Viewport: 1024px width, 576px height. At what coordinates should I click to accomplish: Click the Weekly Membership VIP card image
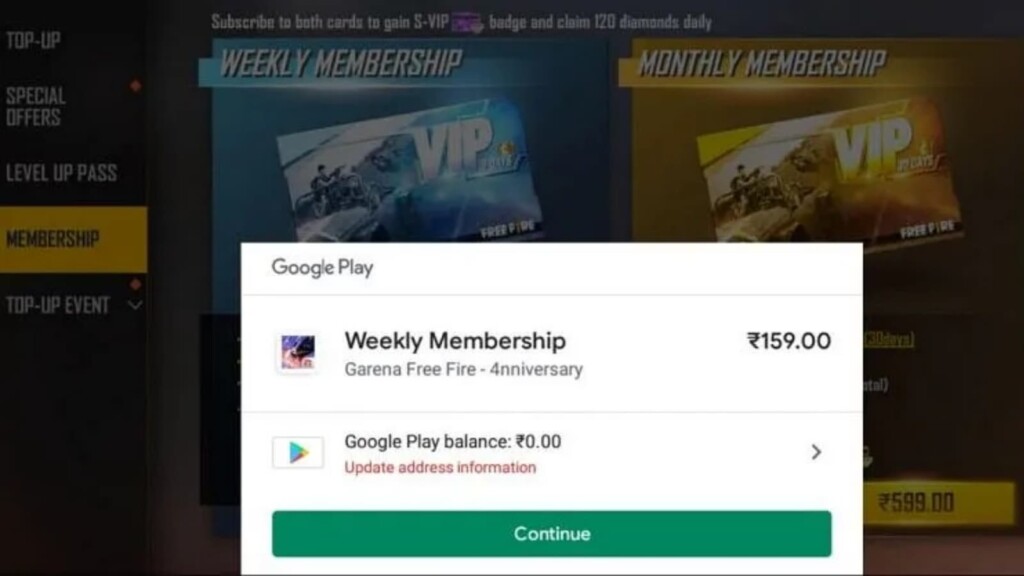[x=408, y=171]
